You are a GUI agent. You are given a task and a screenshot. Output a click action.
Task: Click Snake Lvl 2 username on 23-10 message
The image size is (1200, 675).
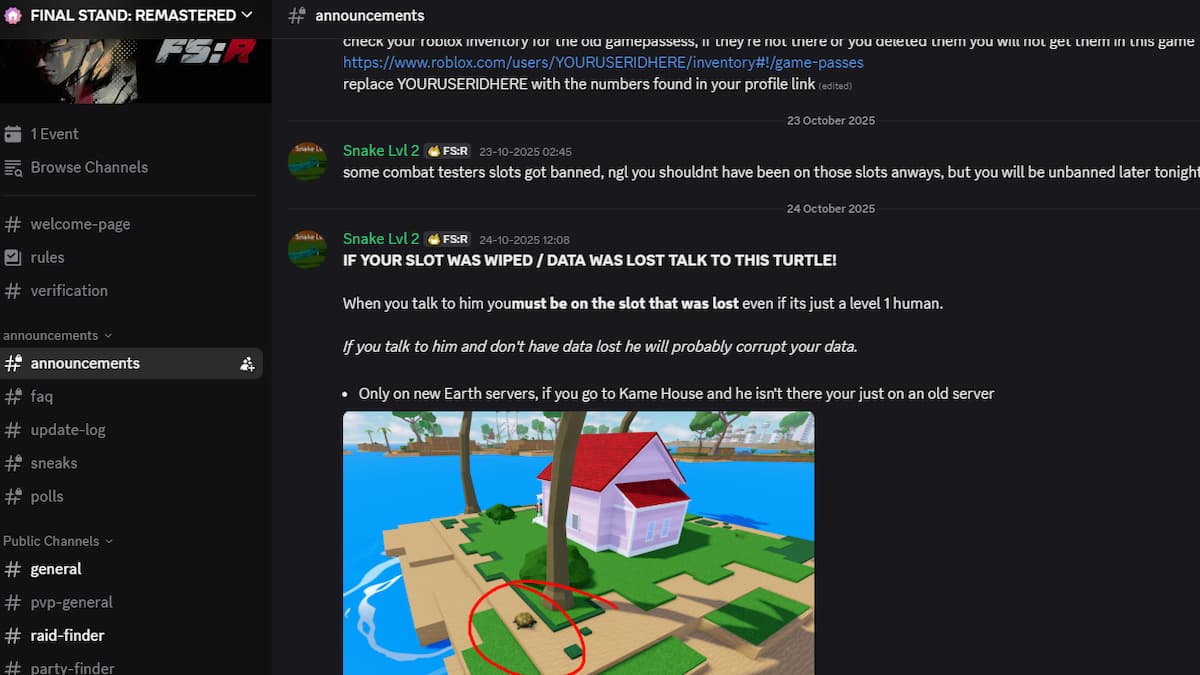(x=381, y=151)
